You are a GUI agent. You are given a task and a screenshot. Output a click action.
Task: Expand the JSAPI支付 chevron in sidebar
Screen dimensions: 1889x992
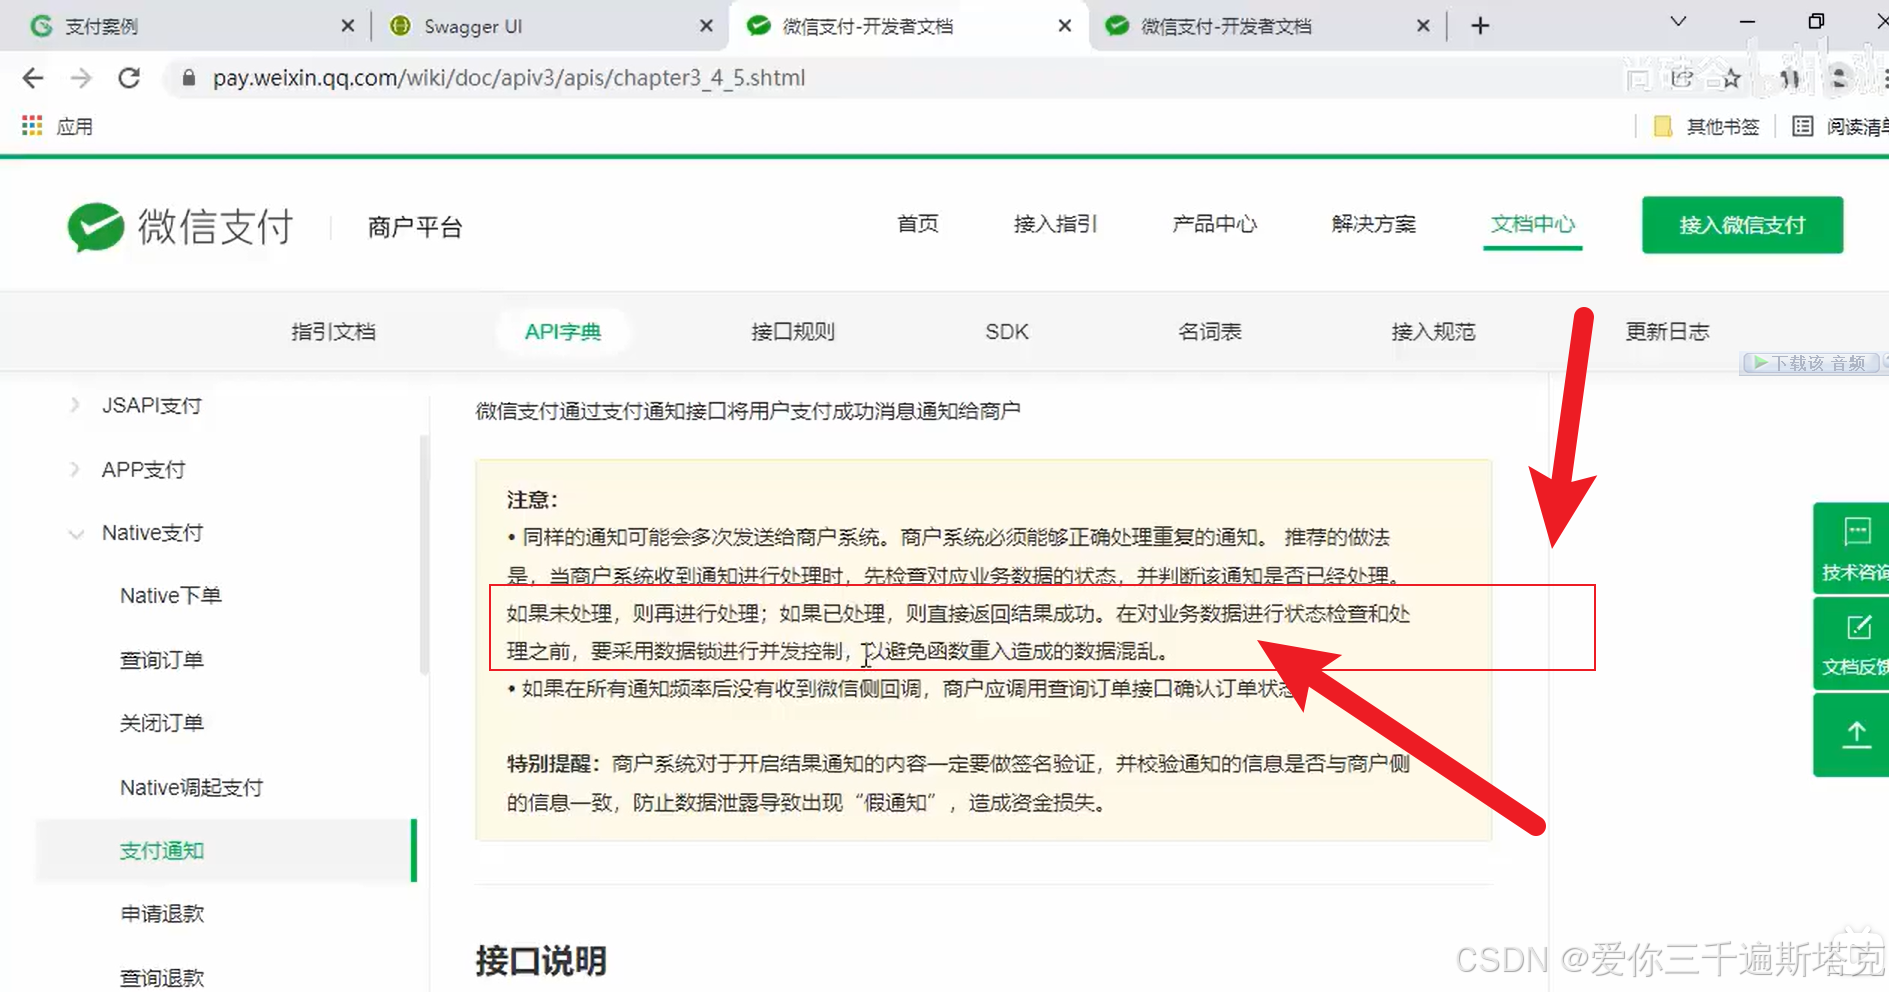75,405
